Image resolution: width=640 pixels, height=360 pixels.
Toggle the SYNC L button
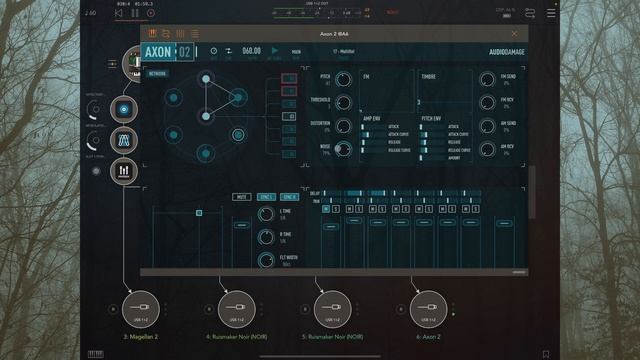click(266, 197)
